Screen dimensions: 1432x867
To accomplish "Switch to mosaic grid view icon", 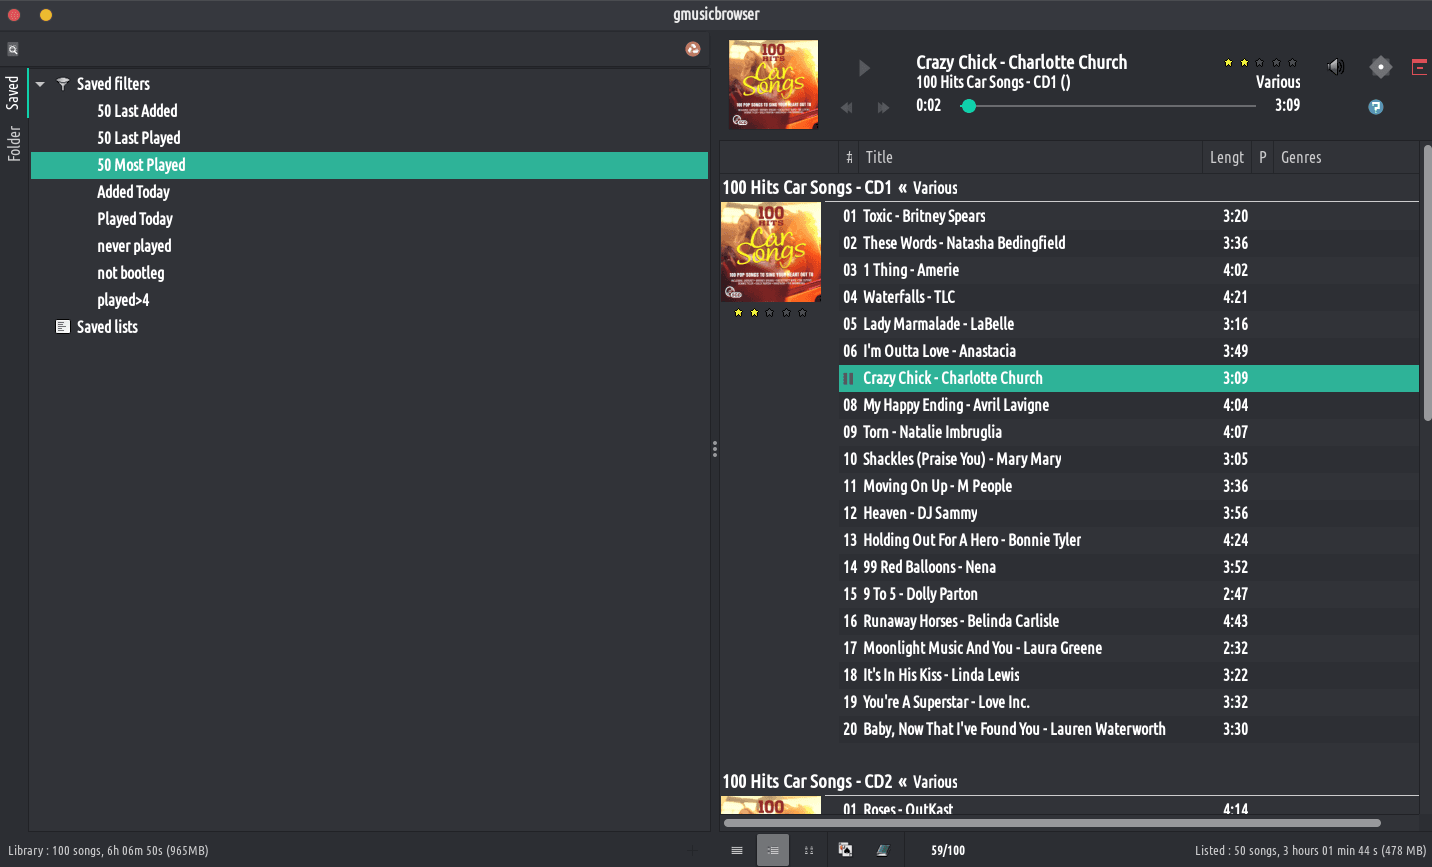I will coord(809,850).
